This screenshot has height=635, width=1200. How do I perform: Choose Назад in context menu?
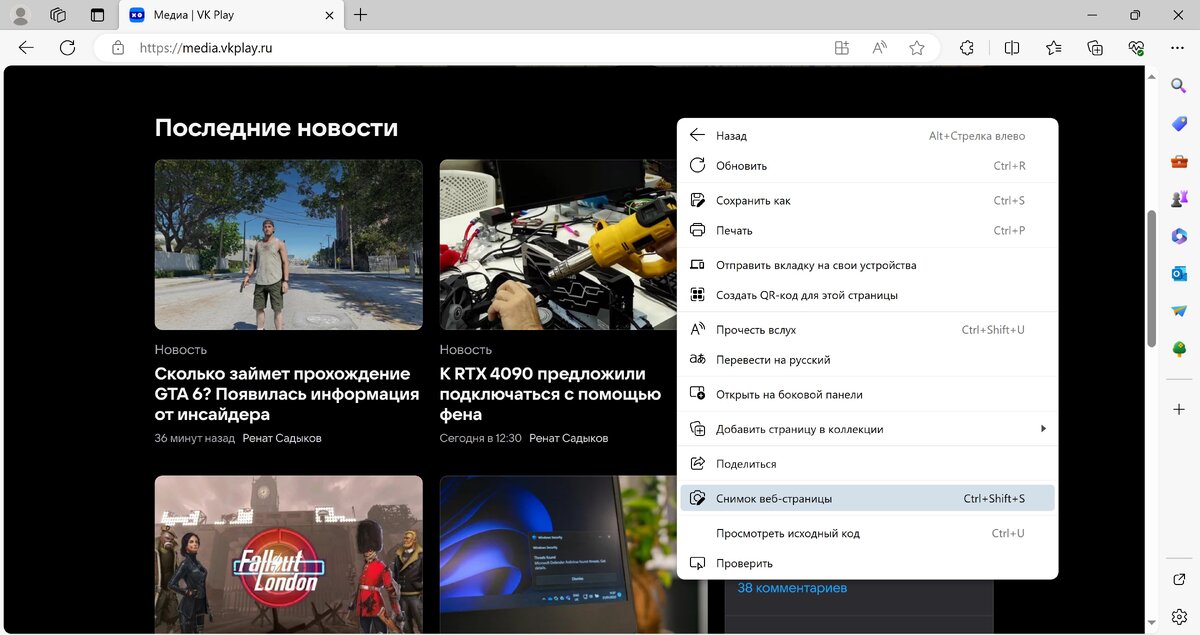click(867, 136)
